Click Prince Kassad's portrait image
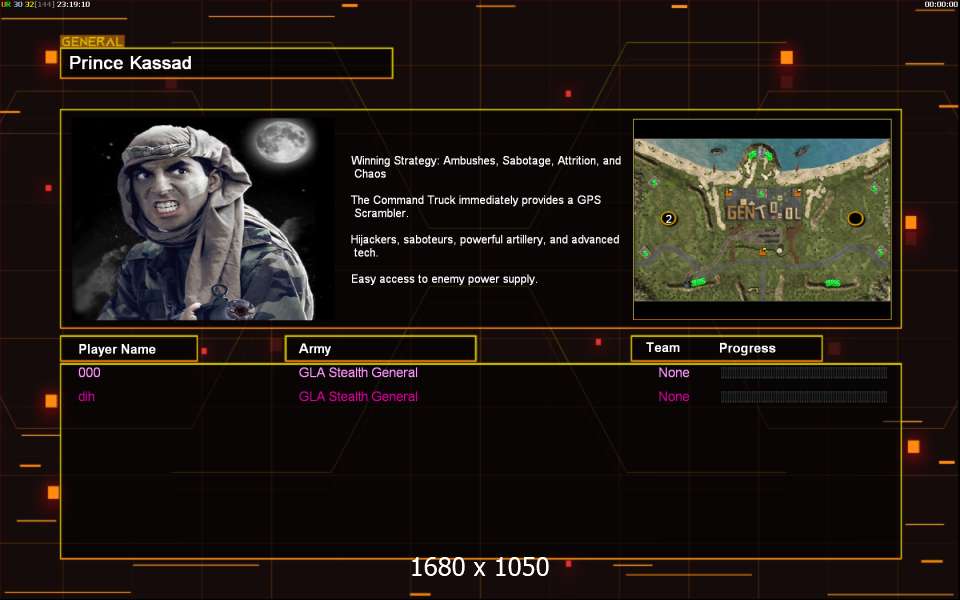The width and height of the screenshot is (960, 600). (x=203, y=219)
